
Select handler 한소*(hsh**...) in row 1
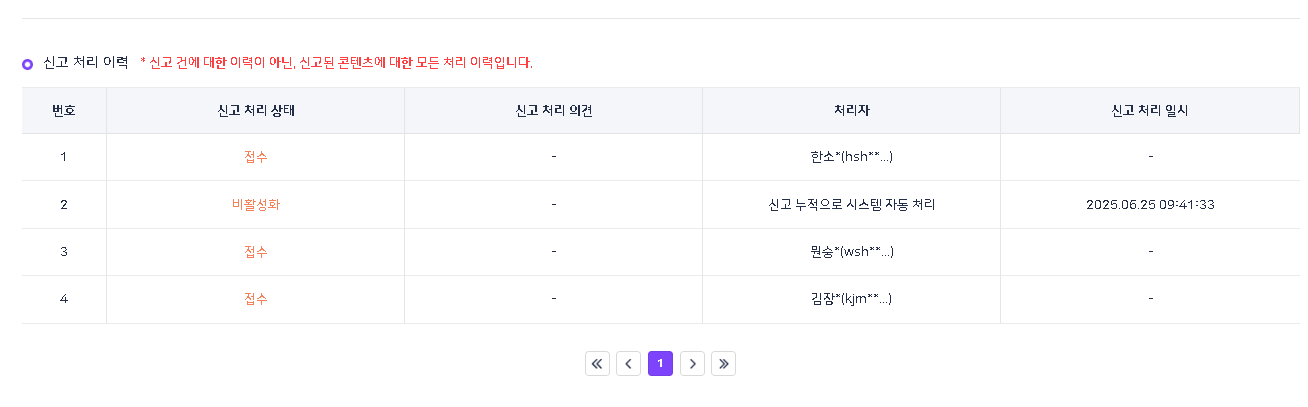(x=851, y=157)
